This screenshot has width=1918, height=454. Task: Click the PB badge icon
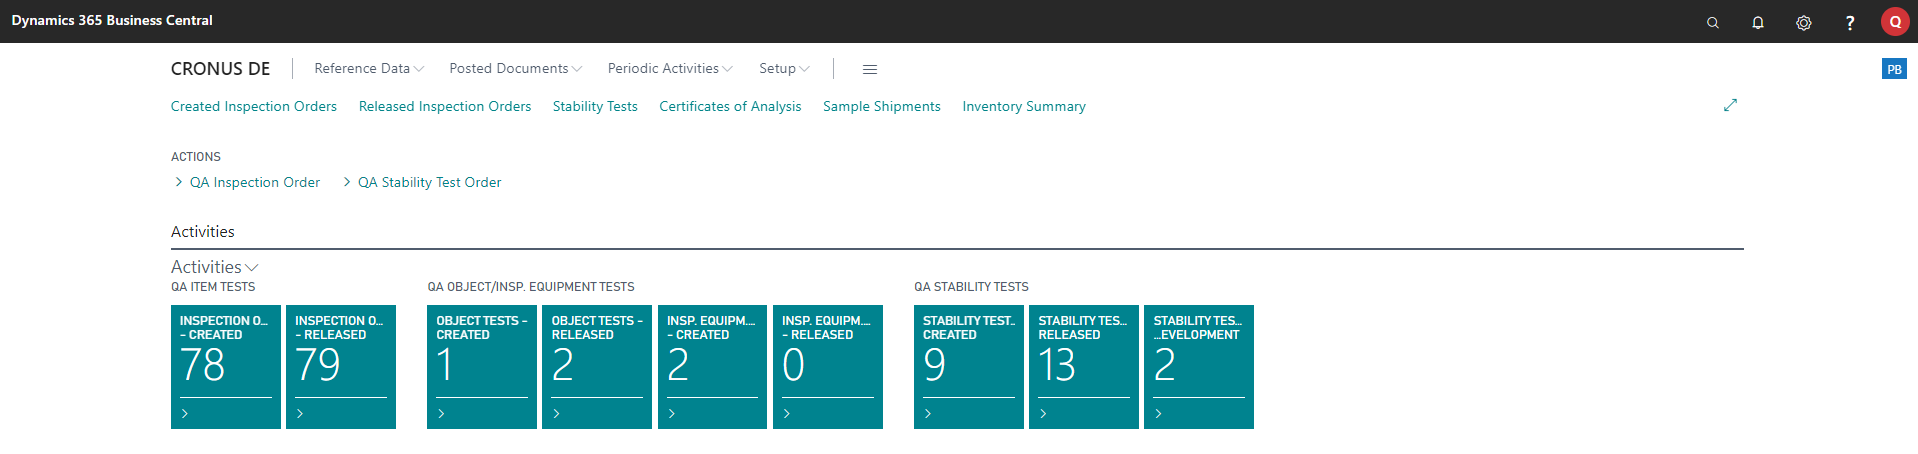(1894, 69)
